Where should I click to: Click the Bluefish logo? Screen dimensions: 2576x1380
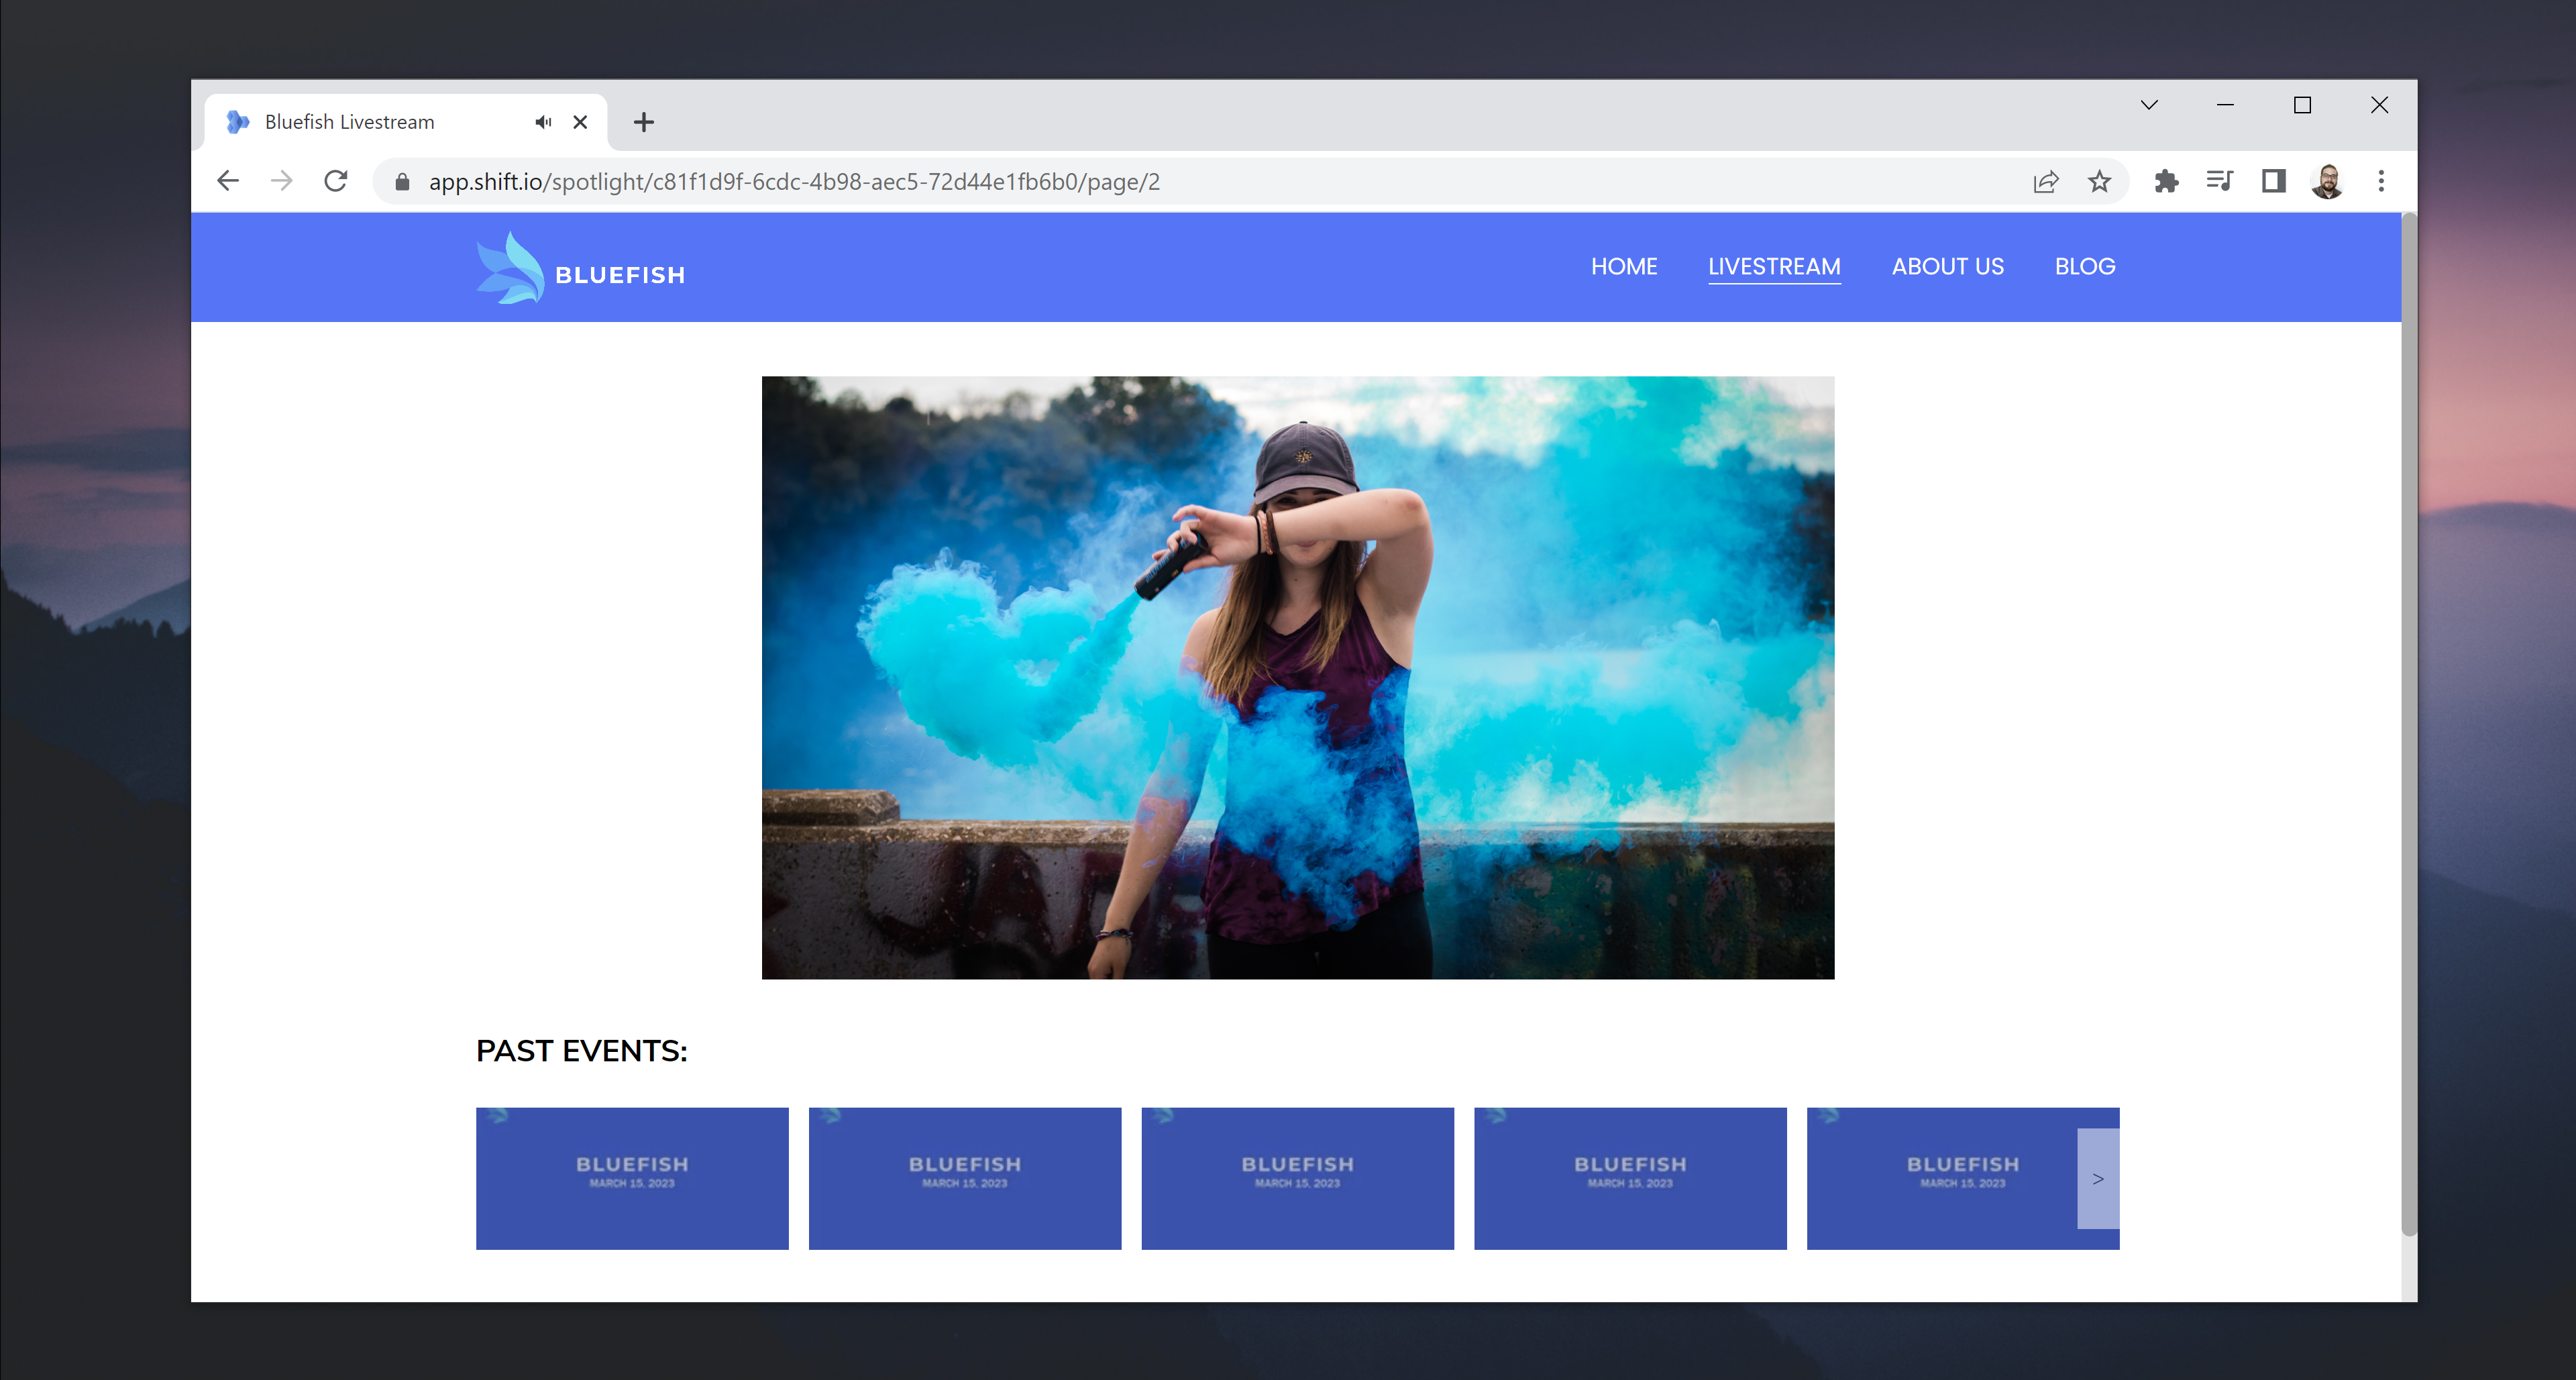click(x=580, y=269)
